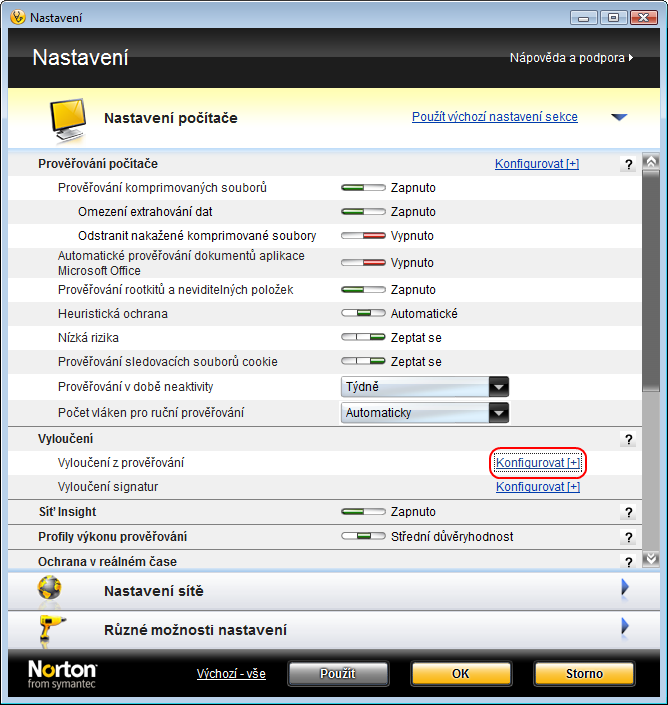Screen dimensions: 668x705
Task: Adjust Prověřování sledovacích souborů cookie slider
Action: (x=363, y=361)
